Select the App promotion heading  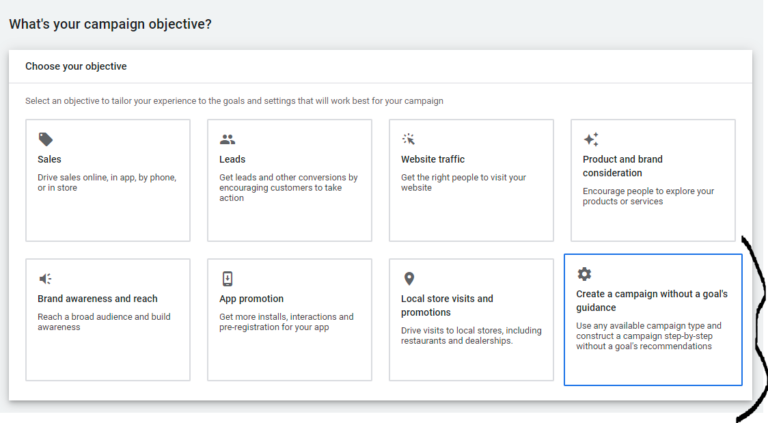251,299
